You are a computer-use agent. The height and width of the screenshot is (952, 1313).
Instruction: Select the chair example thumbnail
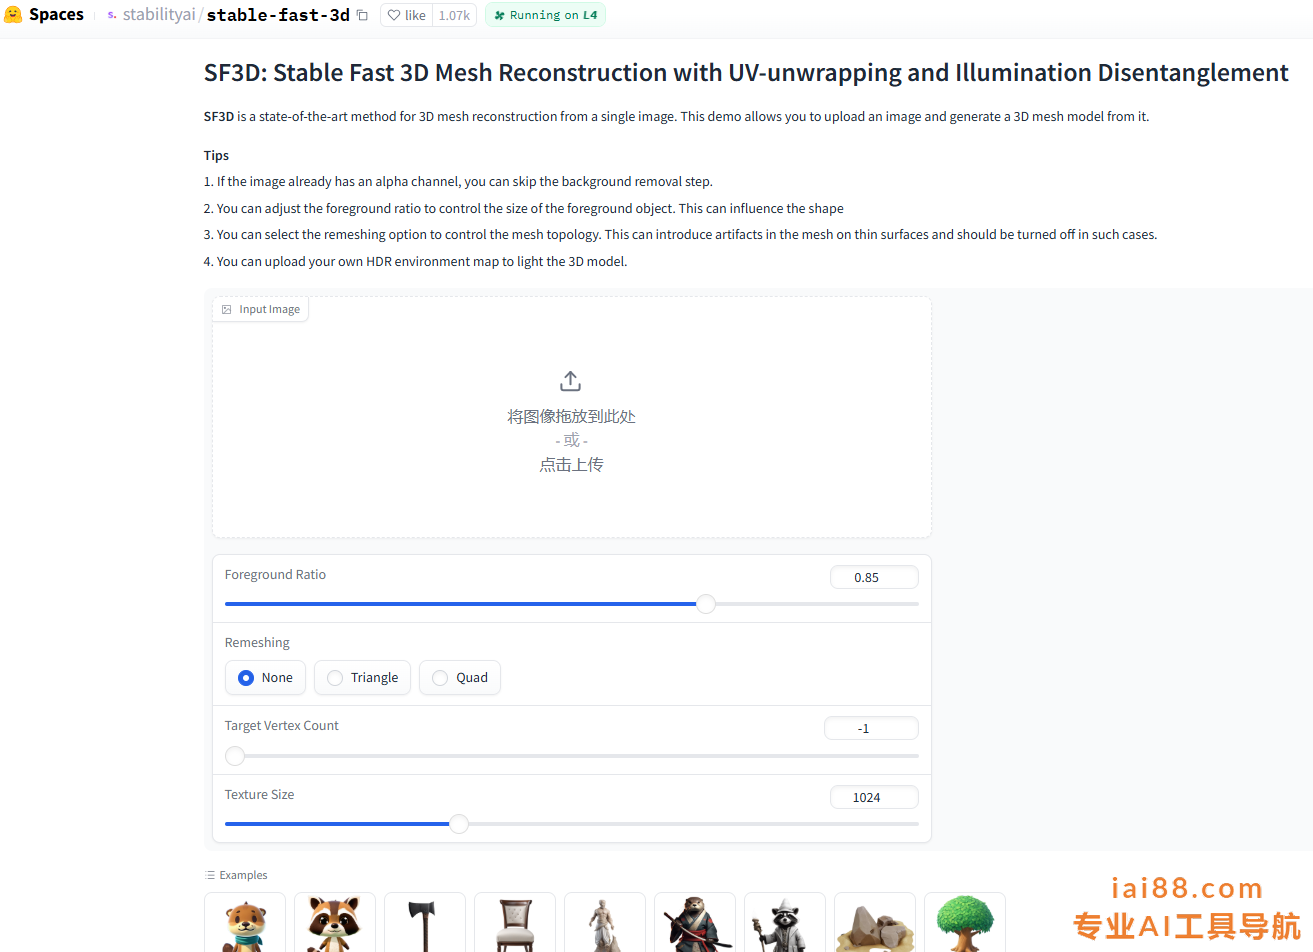click(515, 922)
